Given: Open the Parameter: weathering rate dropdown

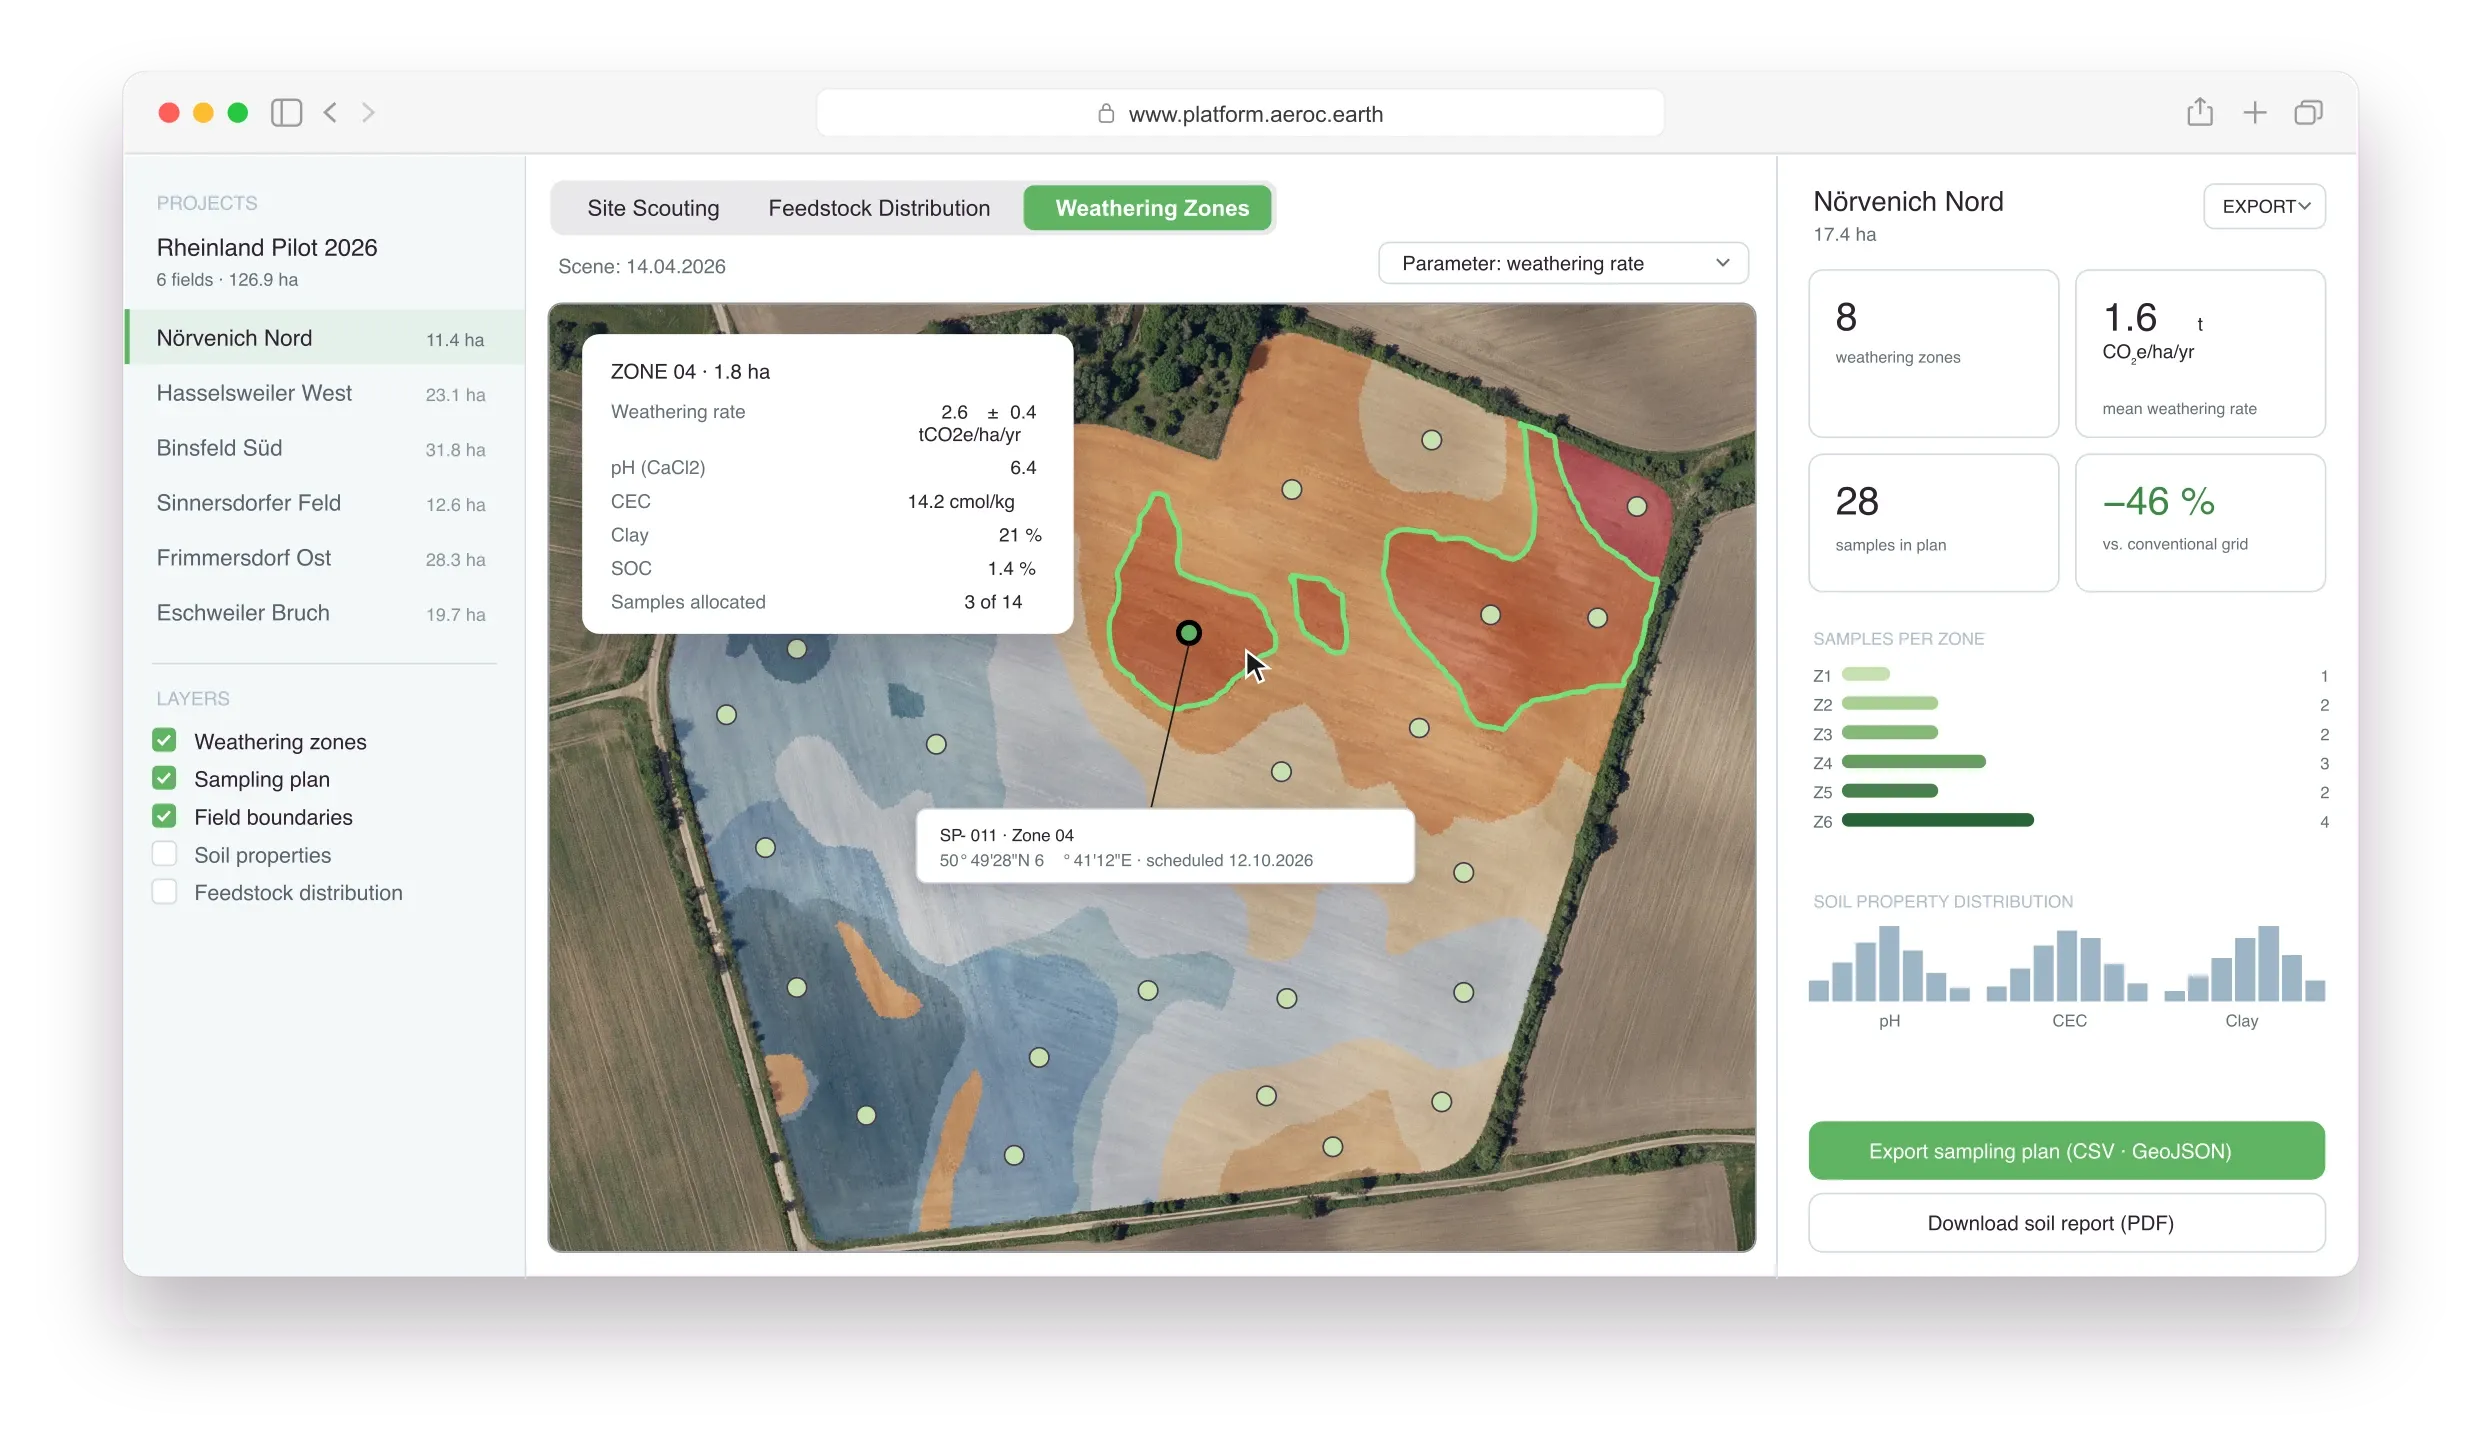Looking at the screenshot, I should pos(1563,263).
